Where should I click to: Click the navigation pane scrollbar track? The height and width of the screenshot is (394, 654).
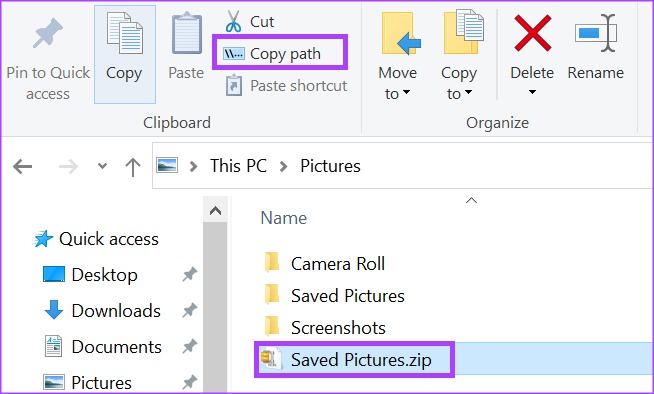tap(215, 308)
